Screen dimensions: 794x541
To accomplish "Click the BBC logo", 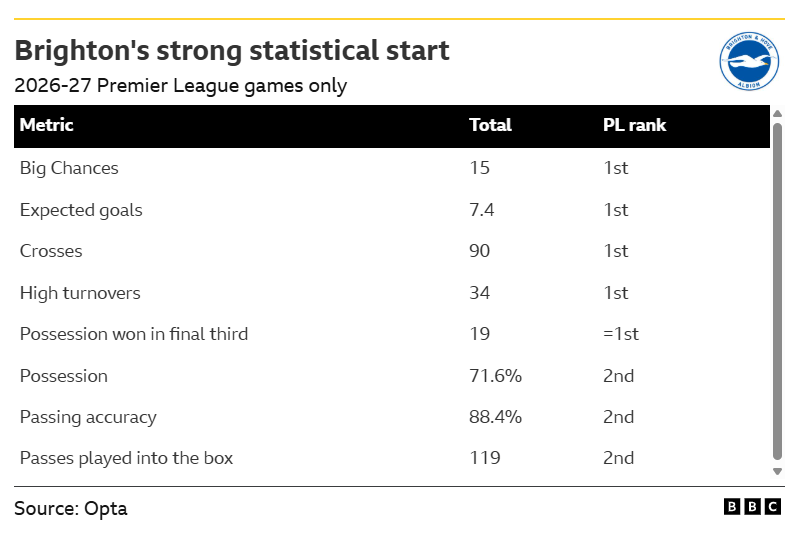I will click(x=752, y=507).
